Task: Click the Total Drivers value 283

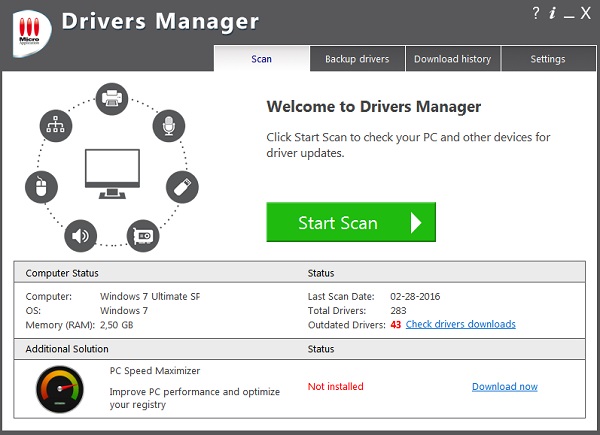Action: [x=398, y=311]
